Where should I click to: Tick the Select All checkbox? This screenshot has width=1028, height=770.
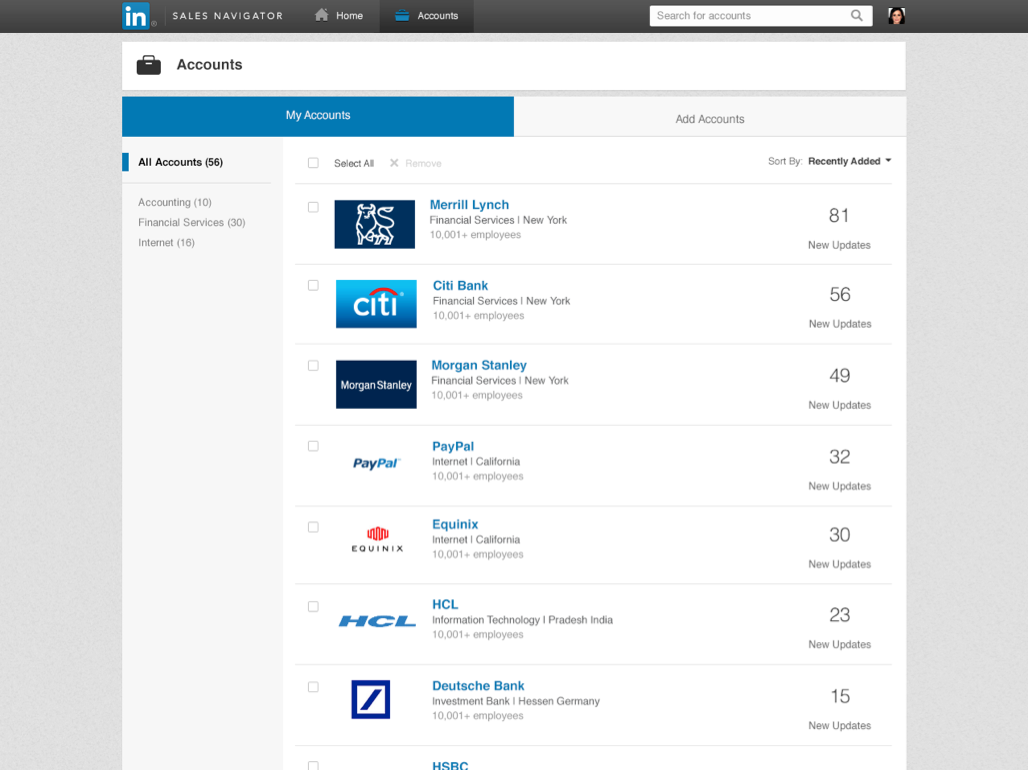pyautogui.click(x=313, y=163)
